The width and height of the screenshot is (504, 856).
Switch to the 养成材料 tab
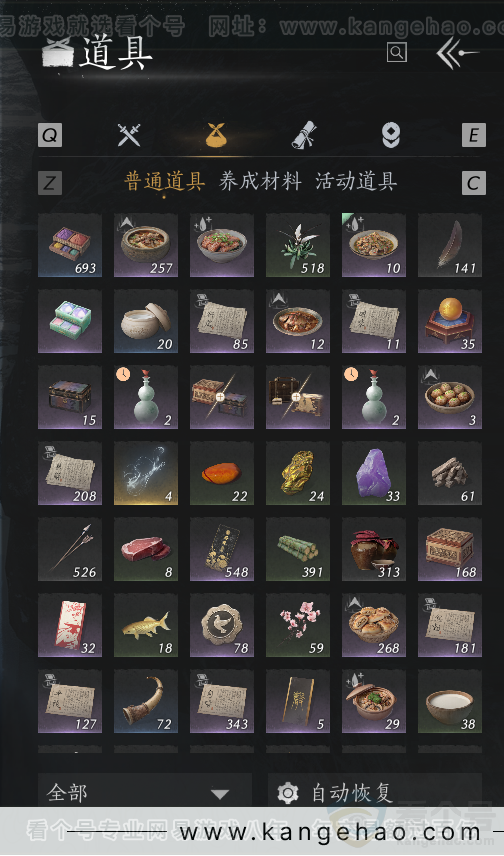(x=260, y=181)
